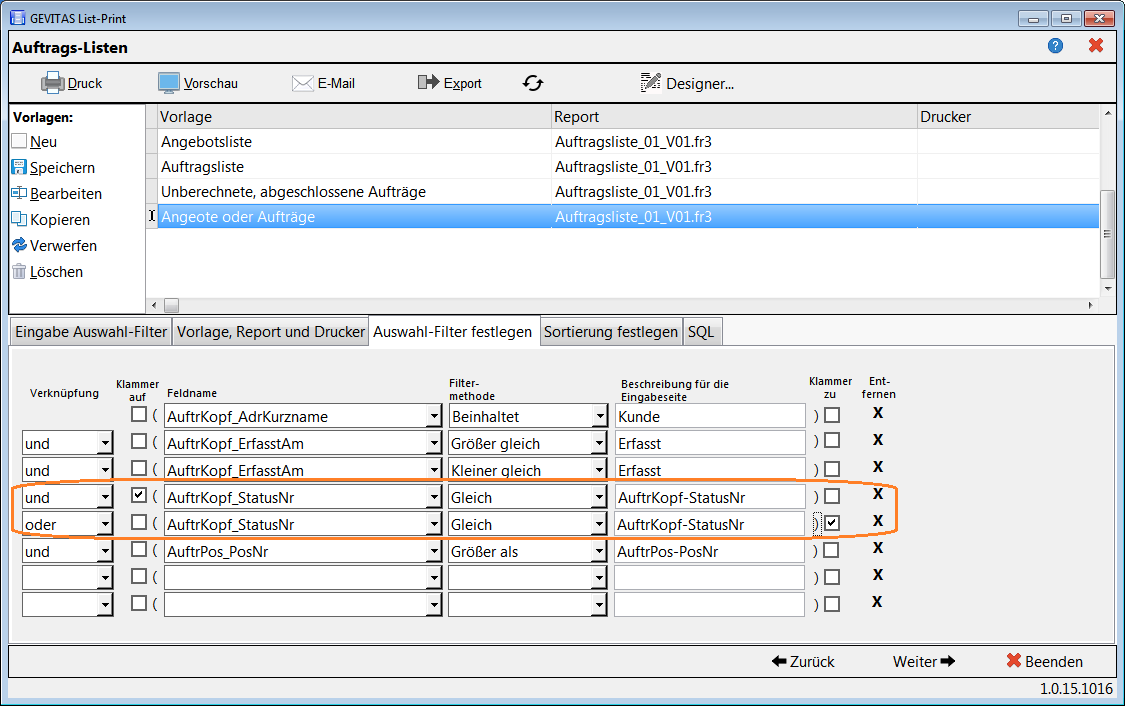
Task: Edit Beschreibung field AuftrPos-PosNr
Action: click(710, 552)
